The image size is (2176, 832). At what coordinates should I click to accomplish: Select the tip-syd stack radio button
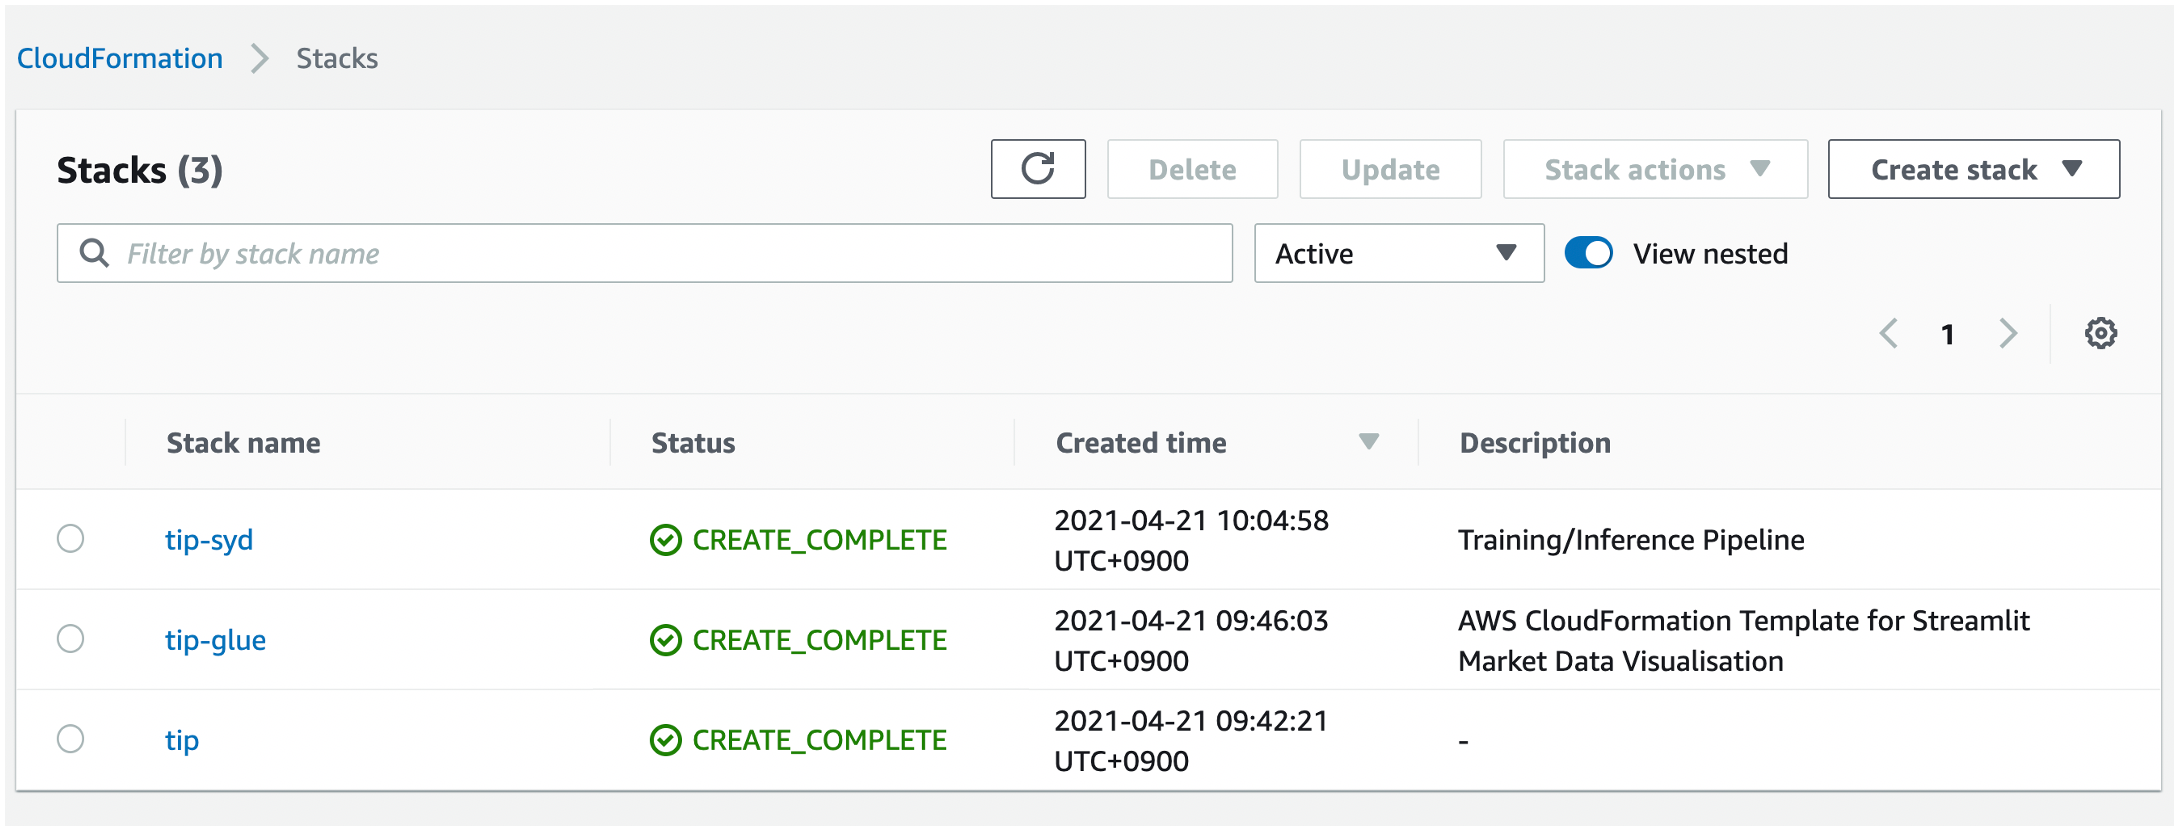tap(71, 539)
